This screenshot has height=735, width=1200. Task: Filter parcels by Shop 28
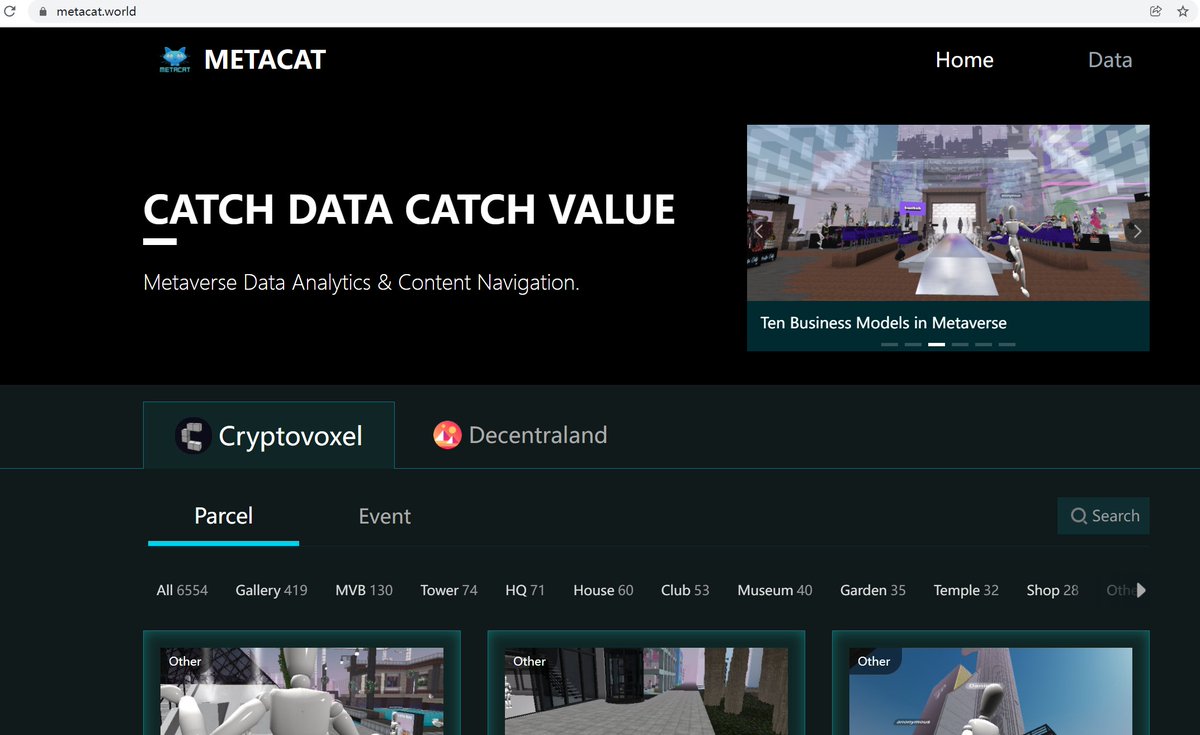click(x=1052, y=590)
